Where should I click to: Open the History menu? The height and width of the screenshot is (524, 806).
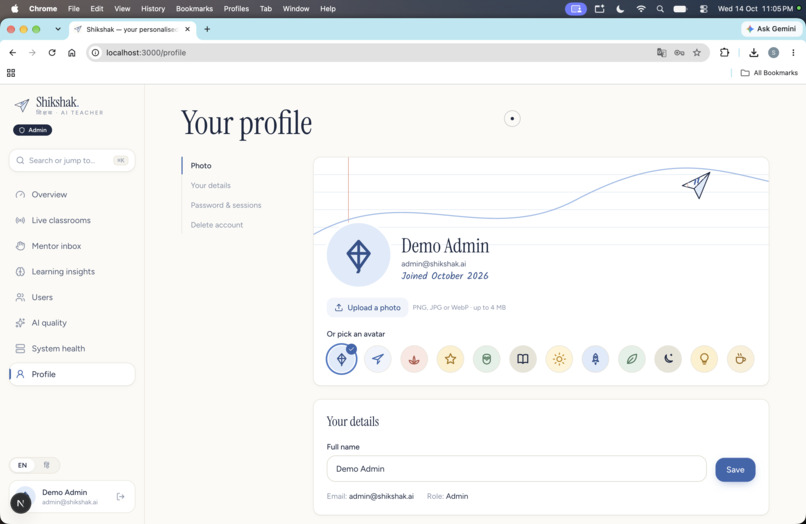point(153,9)
